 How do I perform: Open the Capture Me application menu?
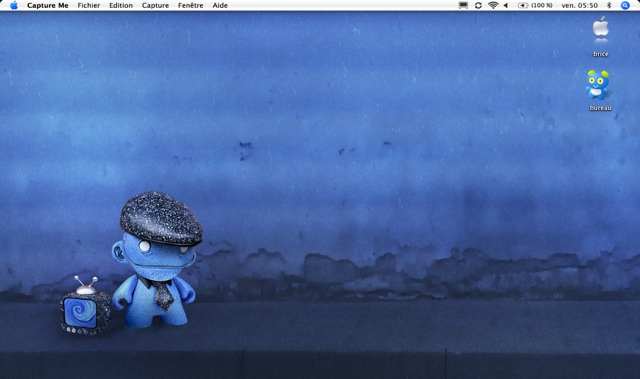click(x=48, y=5)
